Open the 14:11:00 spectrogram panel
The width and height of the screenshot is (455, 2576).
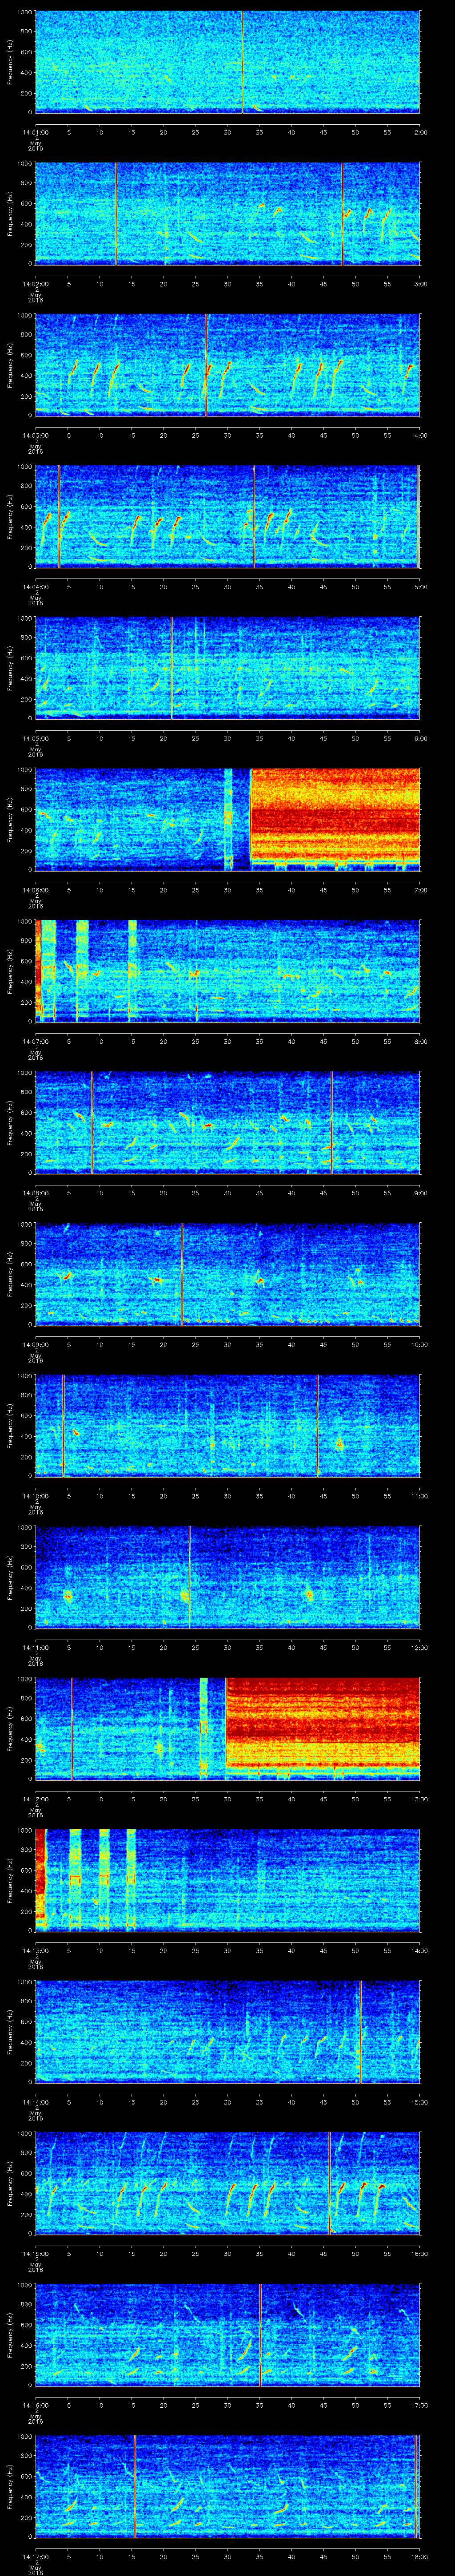click(x=227, y=1577)
